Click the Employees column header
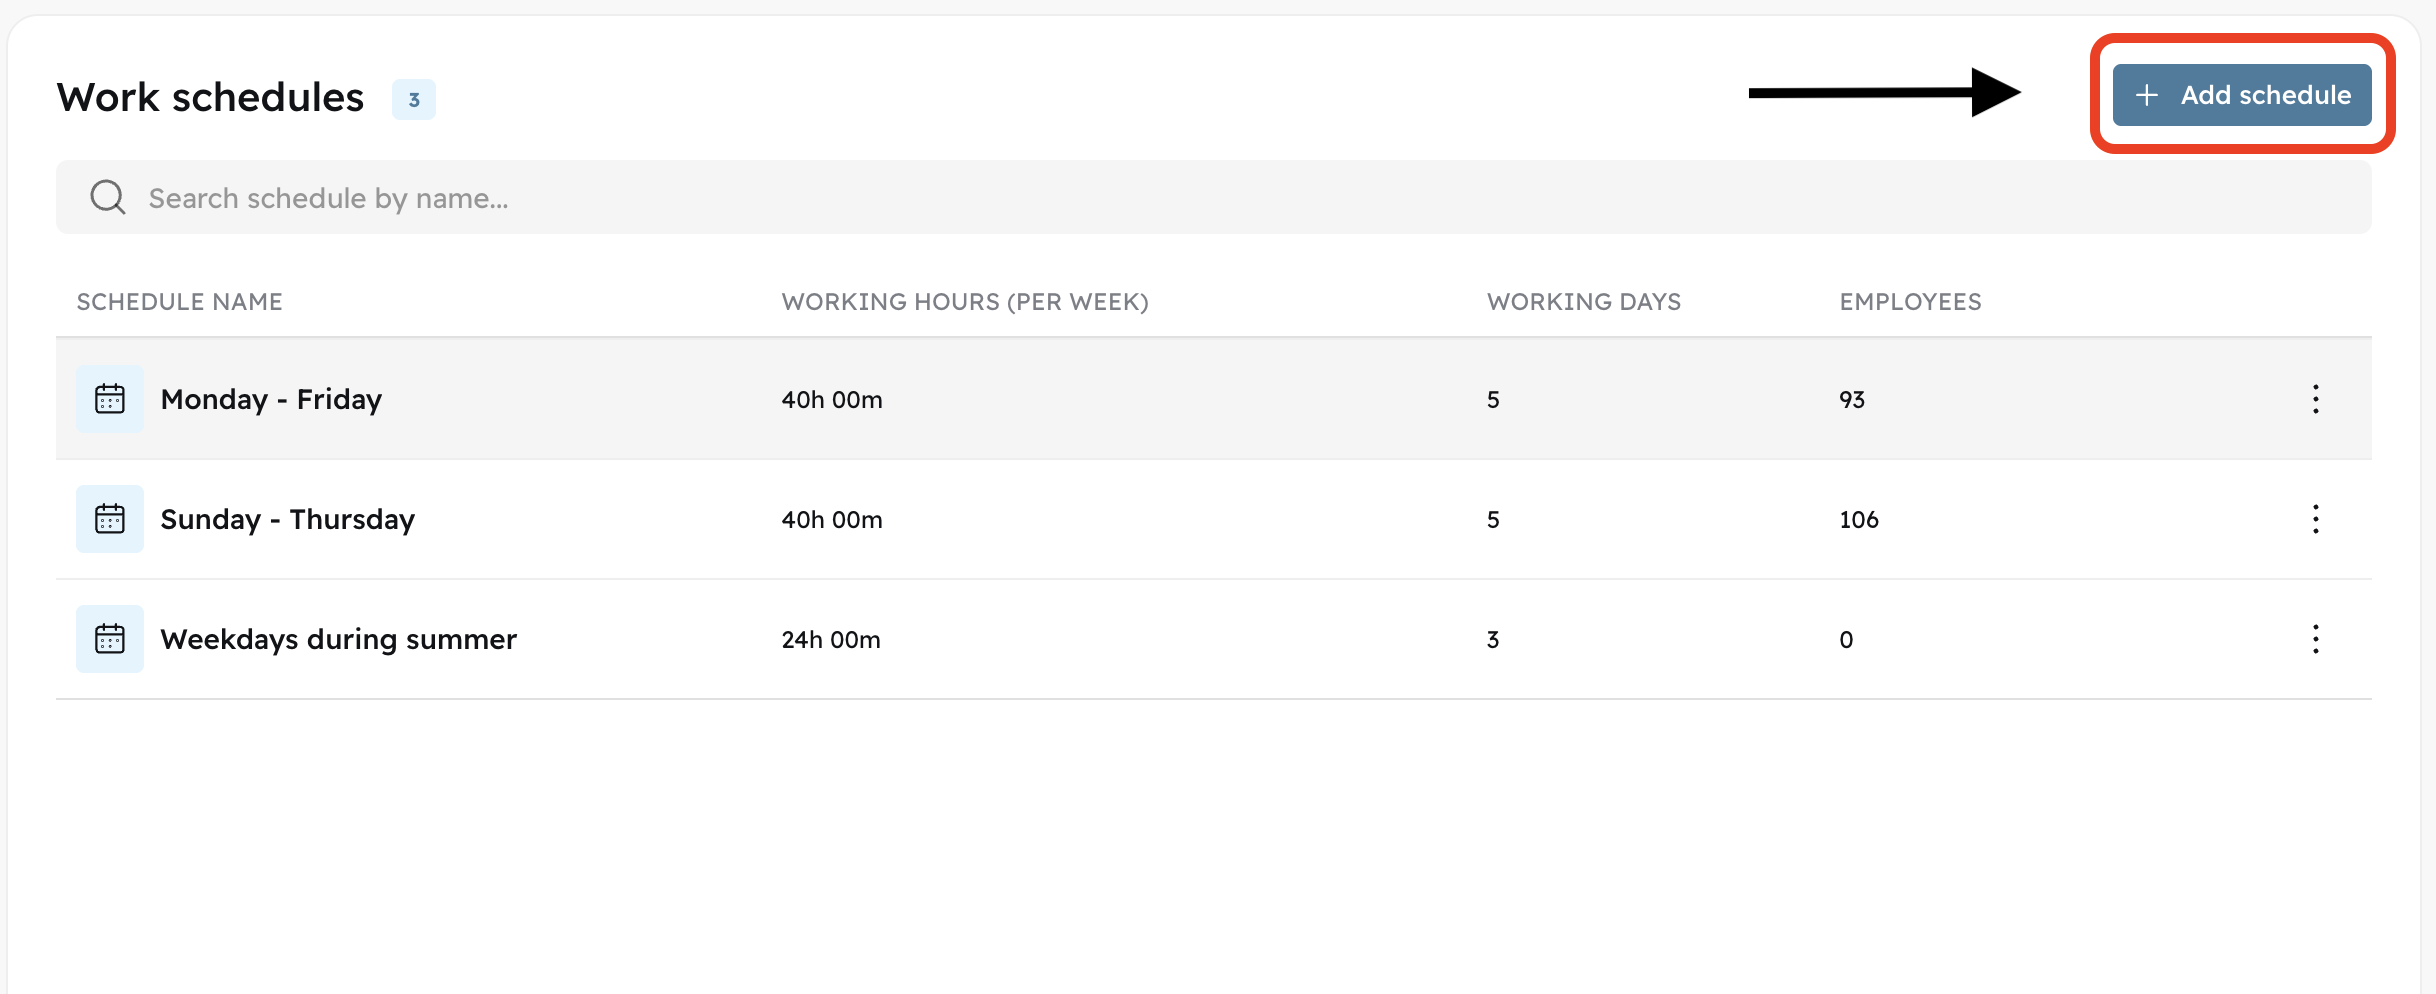This screenshot has width=2436, height=994. tap(1910, 302)
